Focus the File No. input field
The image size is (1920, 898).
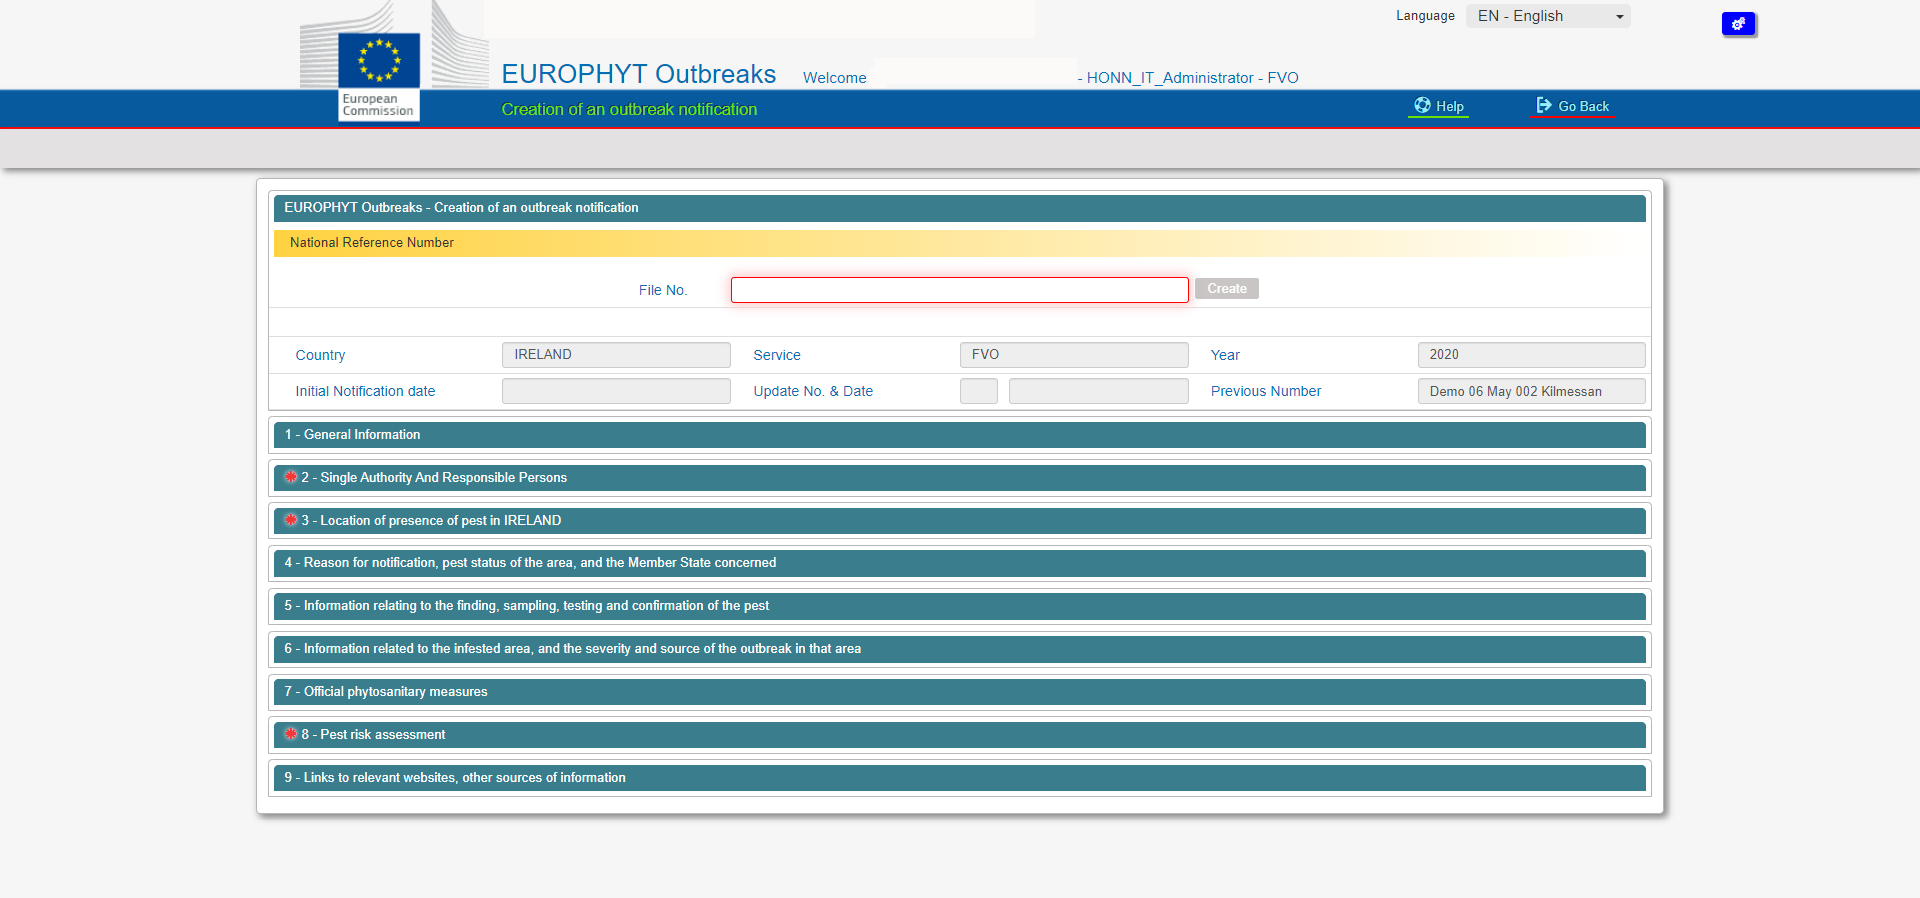(x=960, y=290)
